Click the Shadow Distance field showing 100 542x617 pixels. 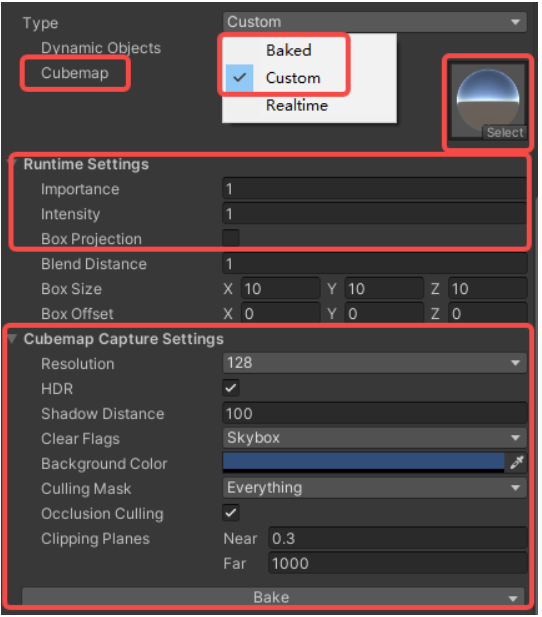coord(374,413)
